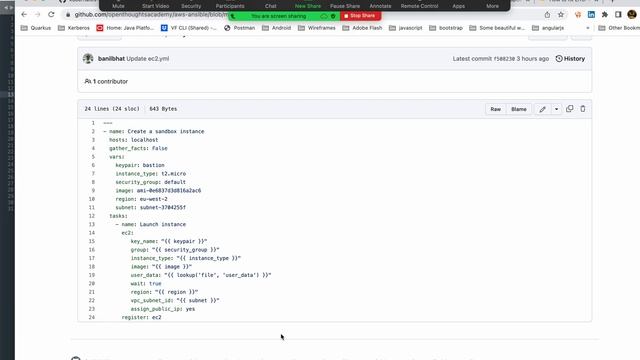Select line number 13 in code
Screen dimensions: 640x360
click(x=91, y=224)
